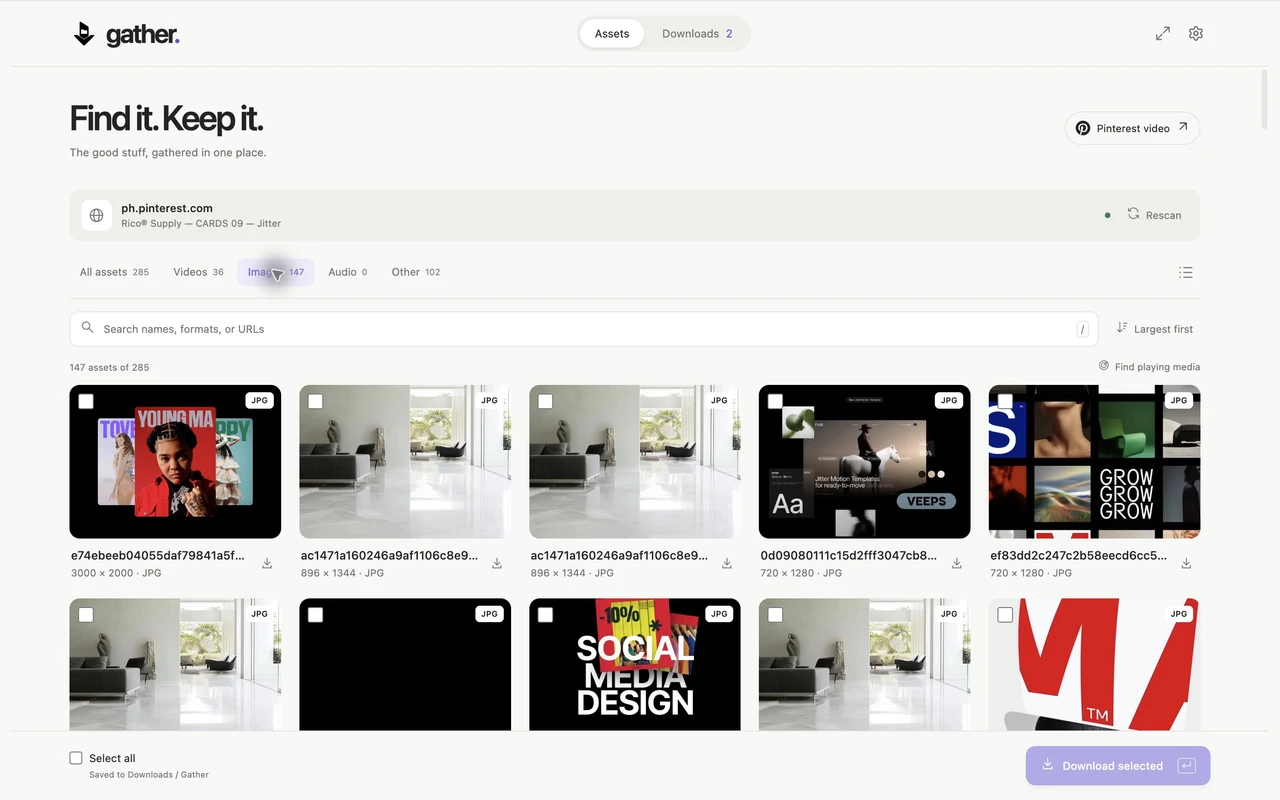1280x800 pixels.
Task: Expand the window with fullscreen arrows icon
Action: click(1163, 33)
